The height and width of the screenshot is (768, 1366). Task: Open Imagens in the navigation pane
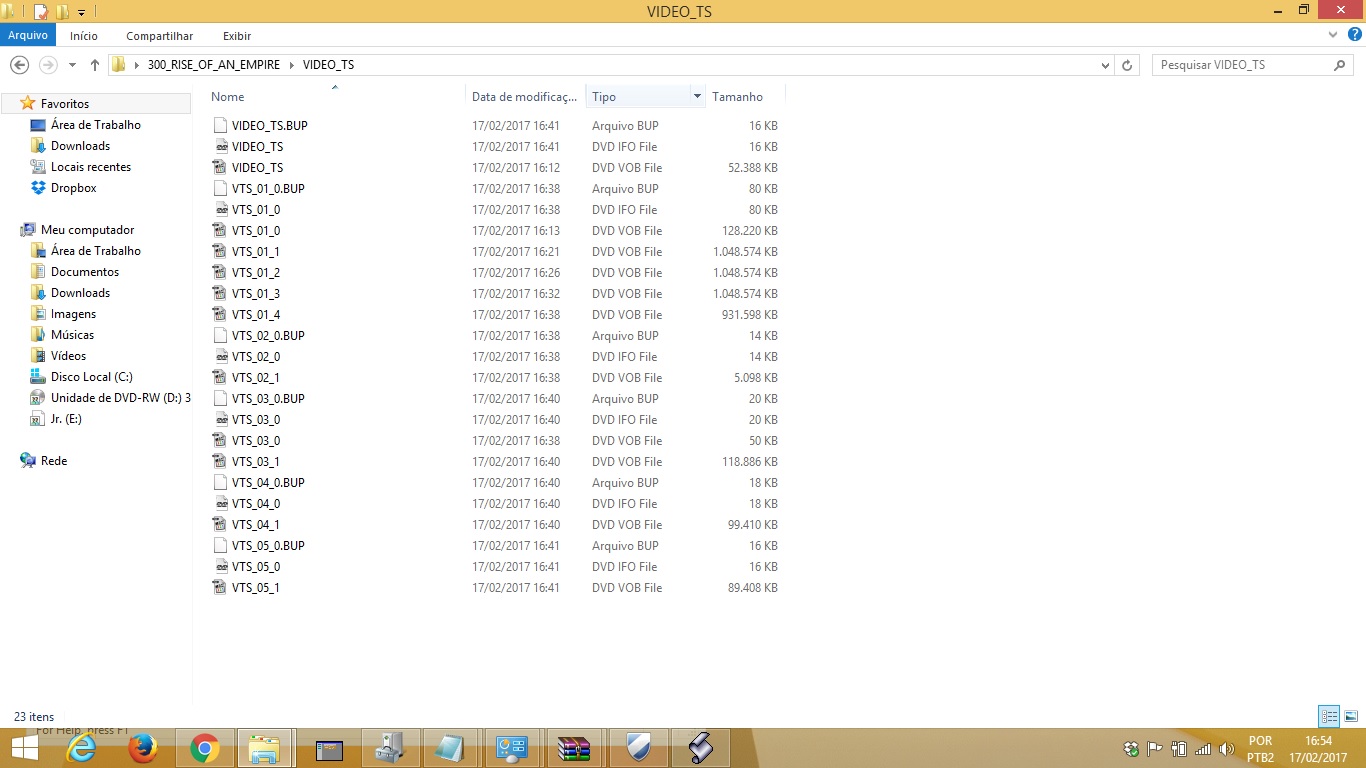click(x=74, y=314)
